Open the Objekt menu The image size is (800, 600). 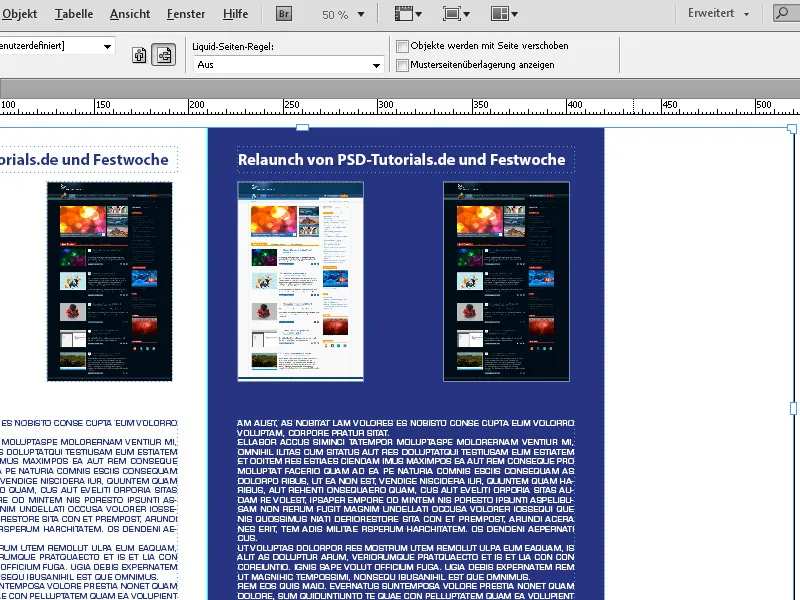[20, 14]
